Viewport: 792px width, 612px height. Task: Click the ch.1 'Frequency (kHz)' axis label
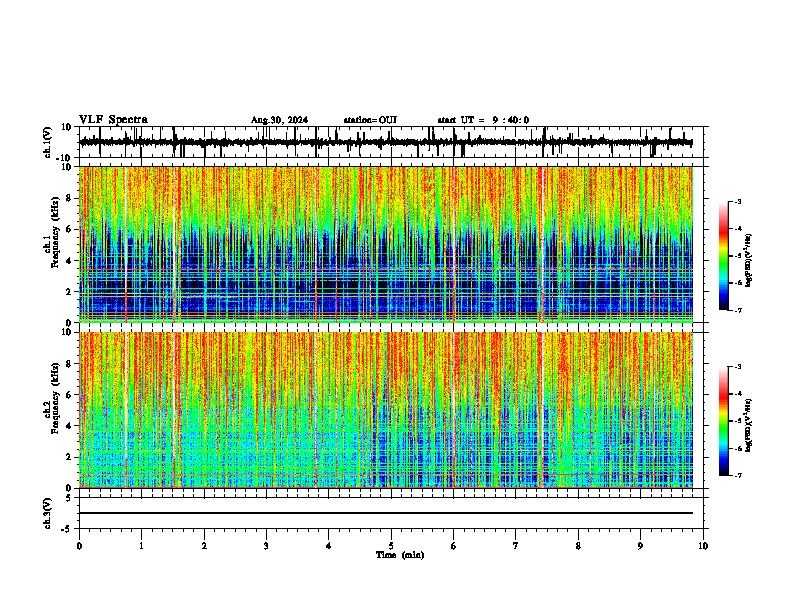(x=55, y=231)
